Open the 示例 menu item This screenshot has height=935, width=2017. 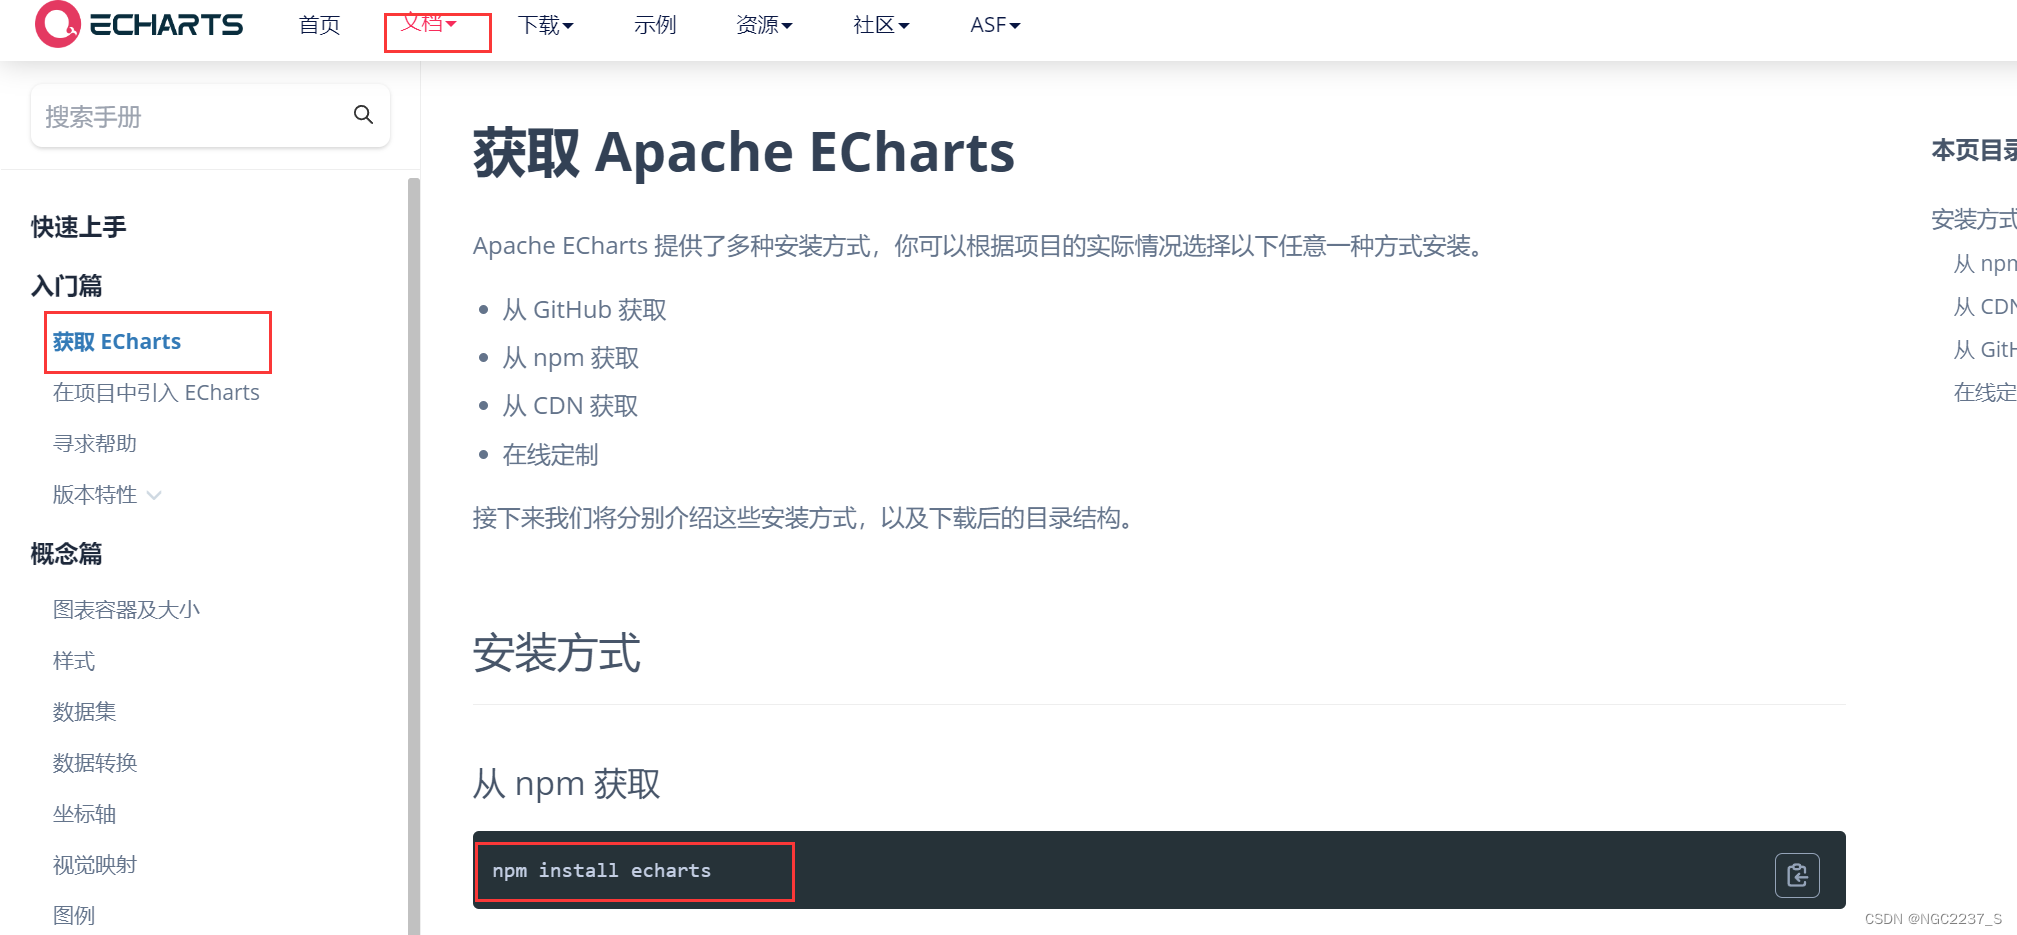point(655,24)
